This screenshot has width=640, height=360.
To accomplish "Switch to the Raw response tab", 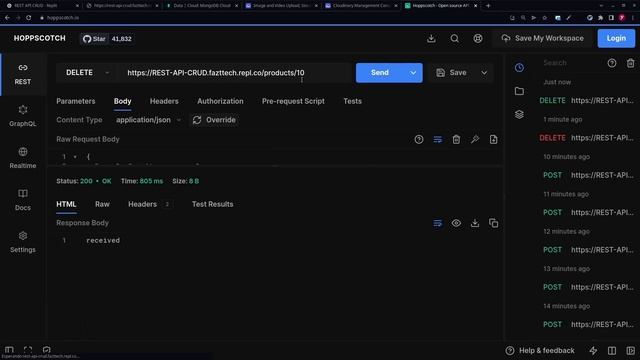I will 102,204.
